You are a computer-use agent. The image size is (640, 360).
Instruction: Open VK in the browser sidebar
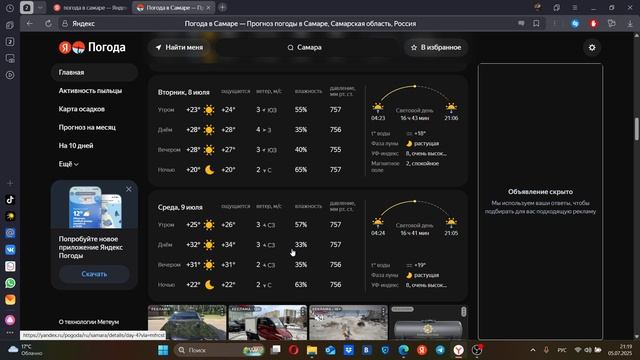click(x=10, y=250)
